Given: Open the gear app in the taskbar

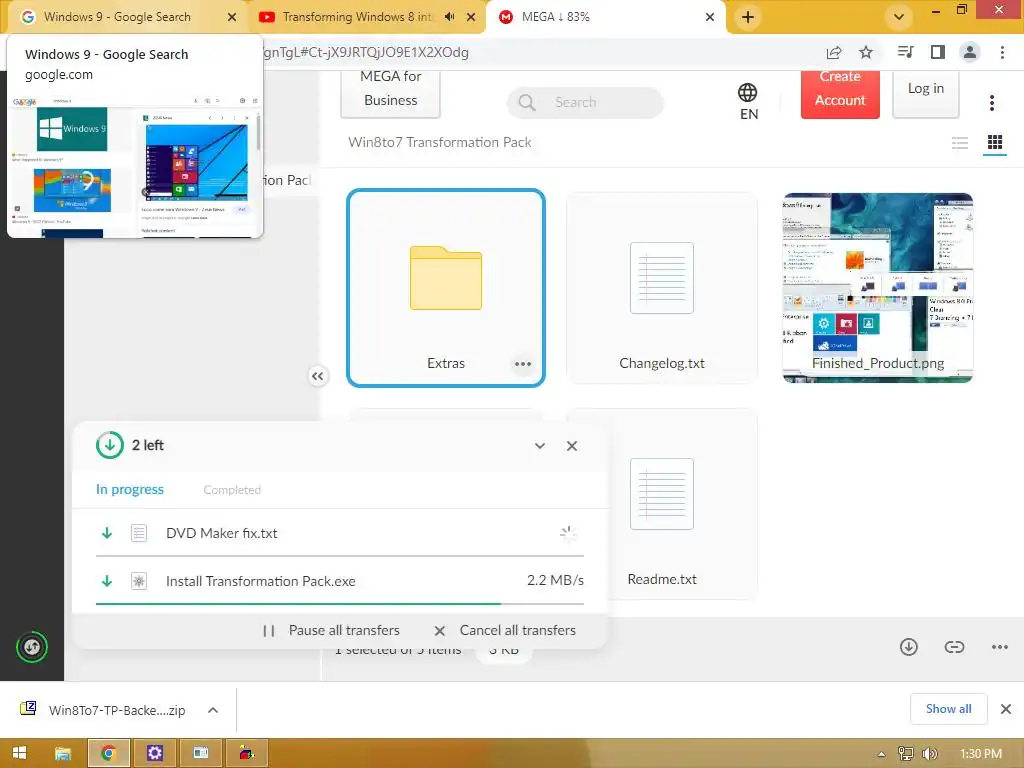Looking at the screenshot, I should (154, 753).
